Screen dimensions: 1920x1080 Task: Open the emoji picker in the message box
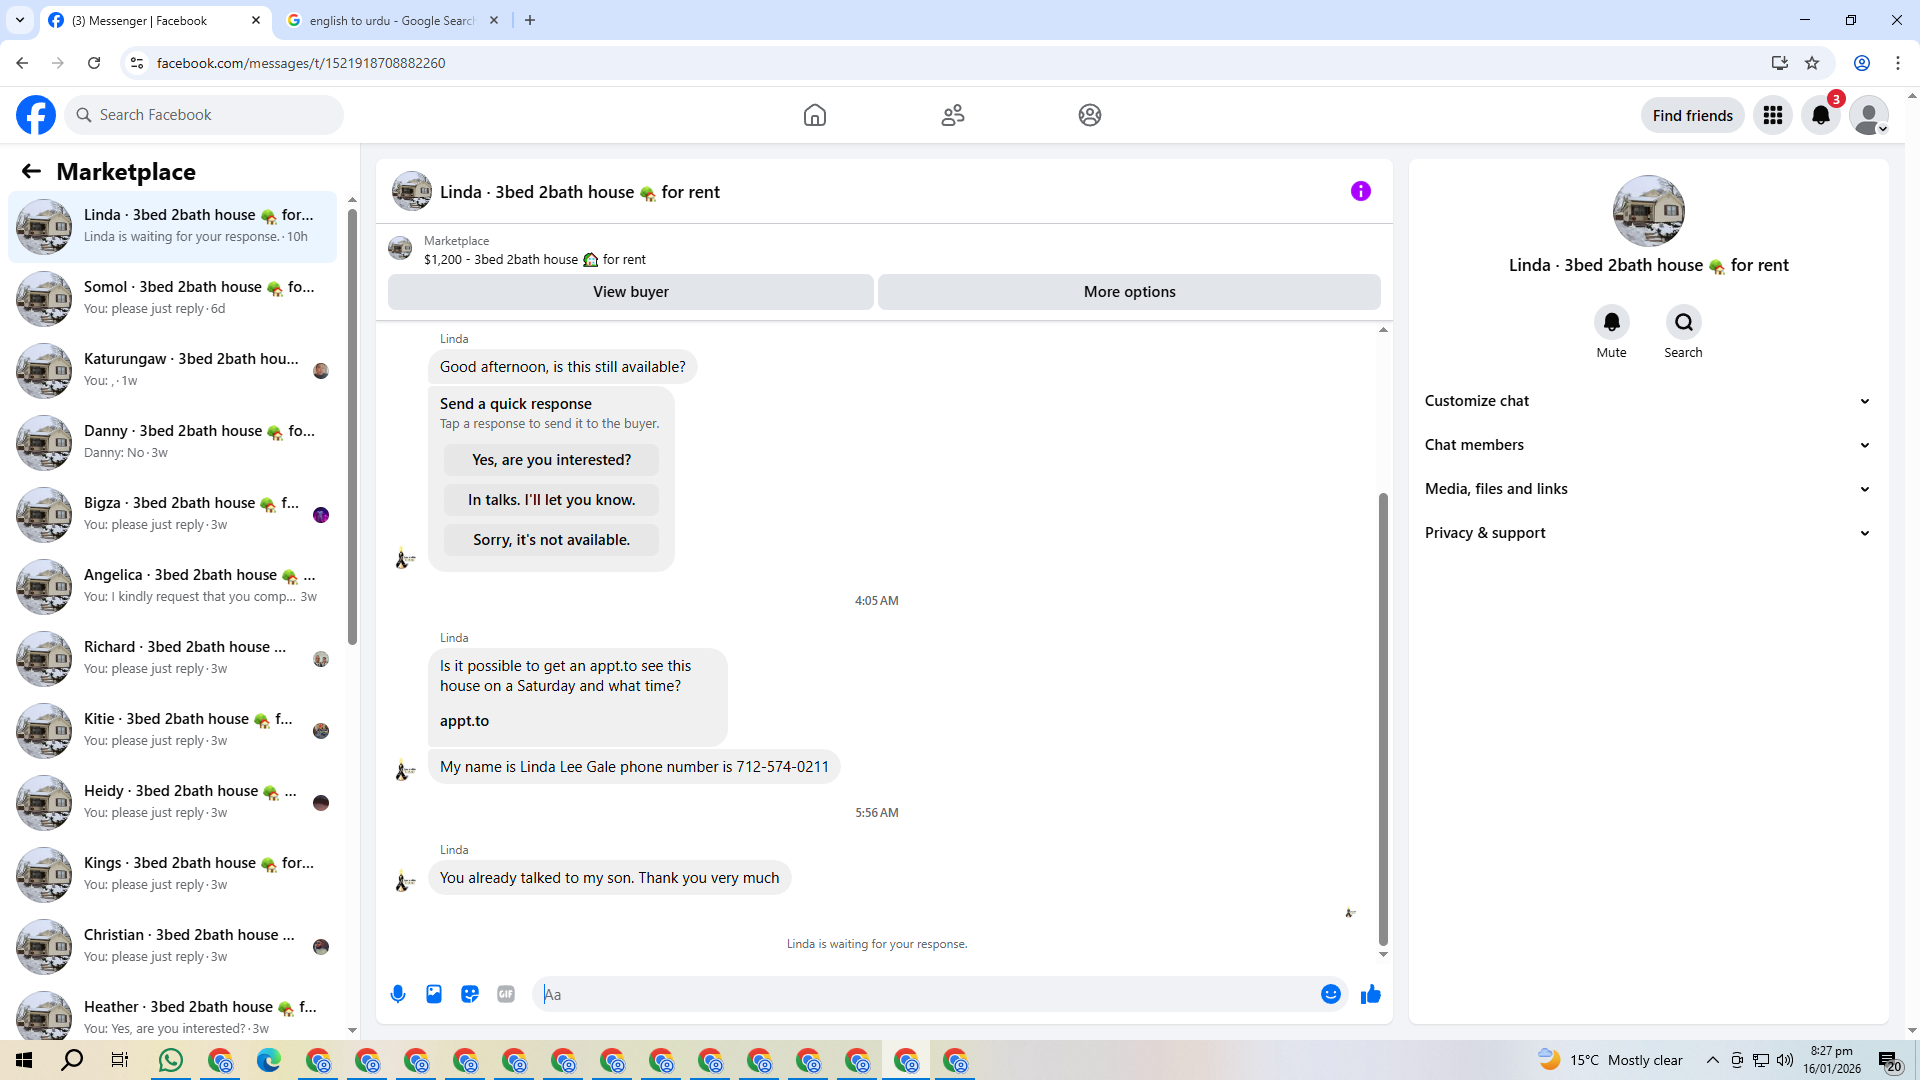(x=1330, y=994)
